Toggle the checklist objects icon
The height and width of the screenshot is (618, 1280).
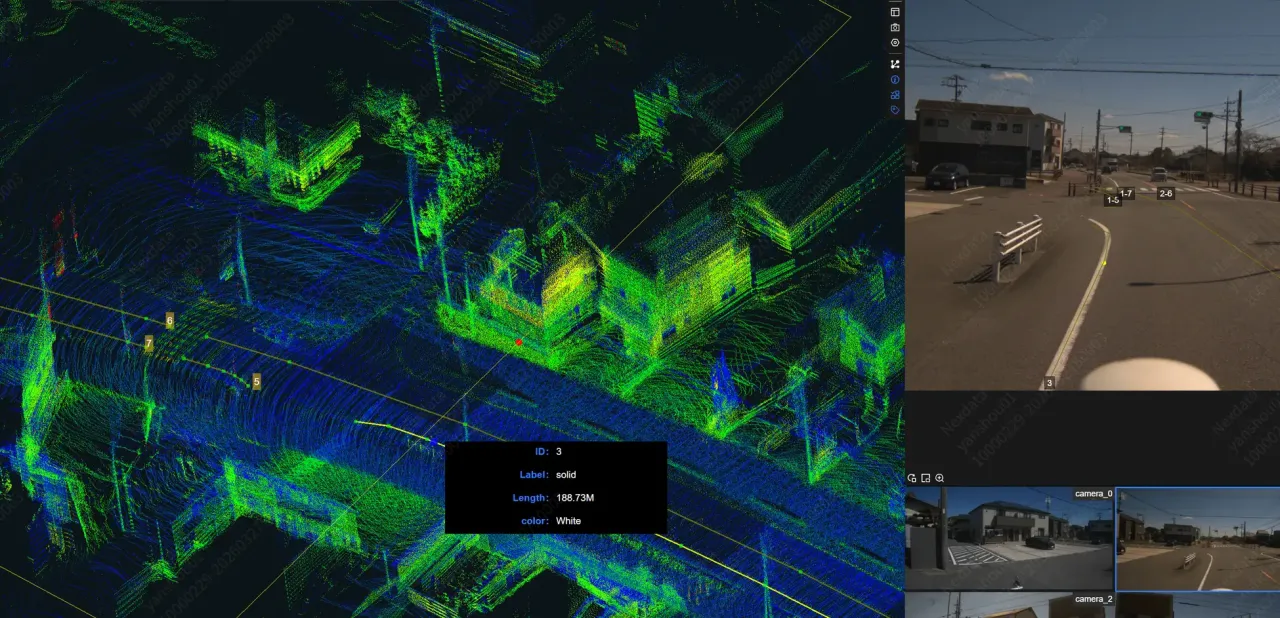tap(895, 95)
